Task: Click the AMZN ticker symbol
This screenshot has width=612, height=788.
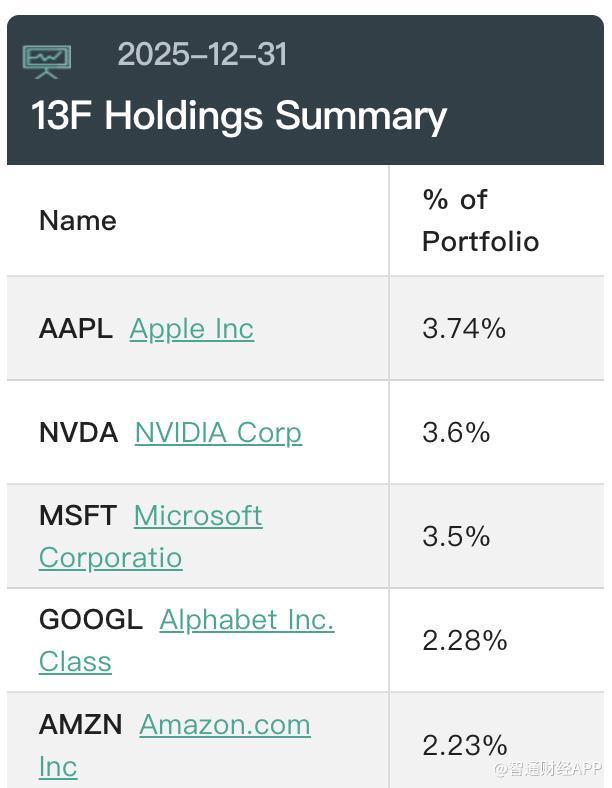Action: click(x=81, y=725)
